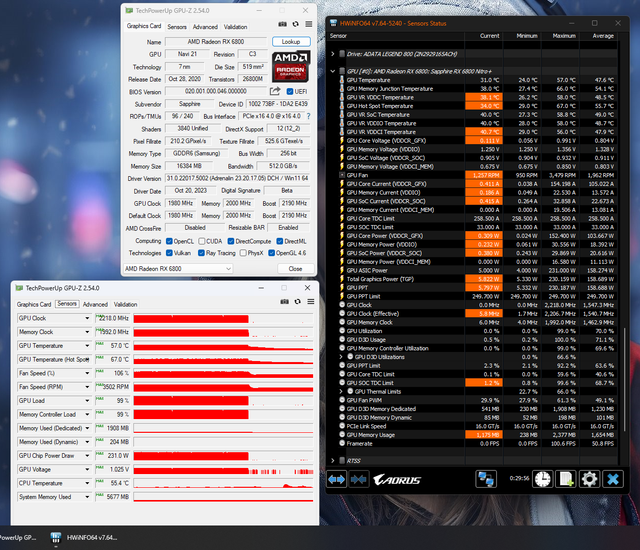Collapse the GPU AMD Radeon RX 6800 sensor group
Viewport: 640px width, 550px height.
pyautogui.click(x=333, y=71)
